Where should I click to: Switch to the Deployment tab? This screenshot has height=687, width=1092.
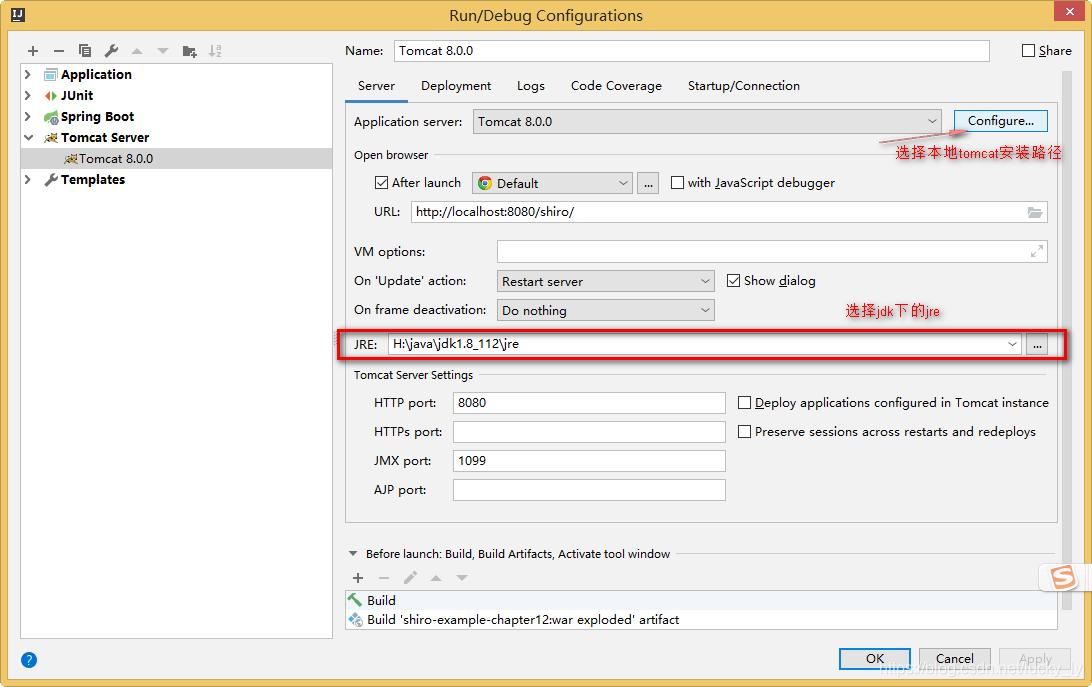[456, 86]
